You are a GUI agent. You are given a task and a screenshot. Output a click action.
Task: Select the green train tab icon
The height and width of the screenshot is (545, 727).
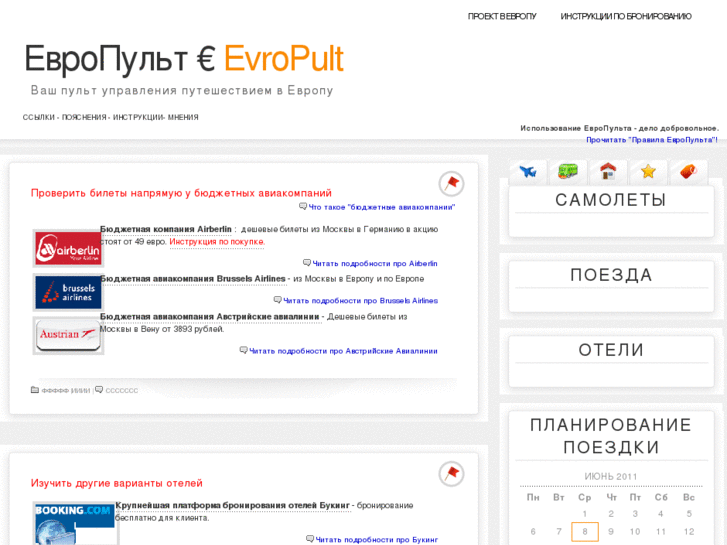(x=568, y=171)
